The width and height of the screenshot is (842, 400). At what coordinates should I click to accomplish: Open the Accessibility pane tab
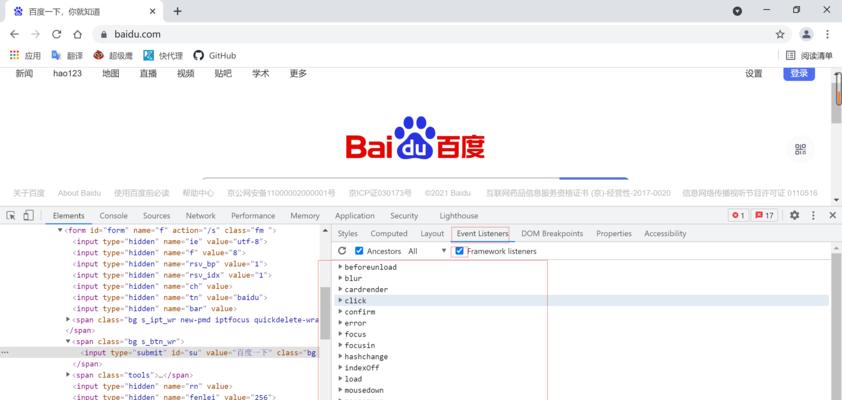(665, 234)
